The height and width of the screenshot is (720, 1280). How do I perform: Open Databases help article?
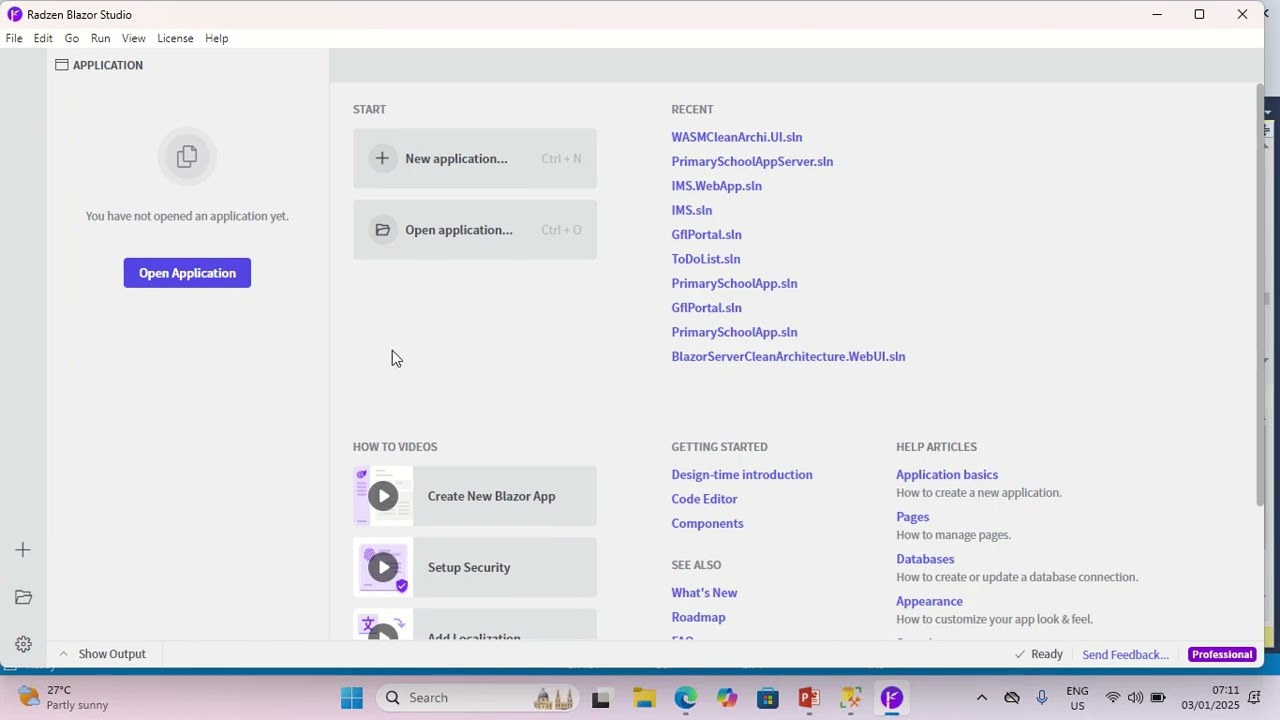[925, 559]
